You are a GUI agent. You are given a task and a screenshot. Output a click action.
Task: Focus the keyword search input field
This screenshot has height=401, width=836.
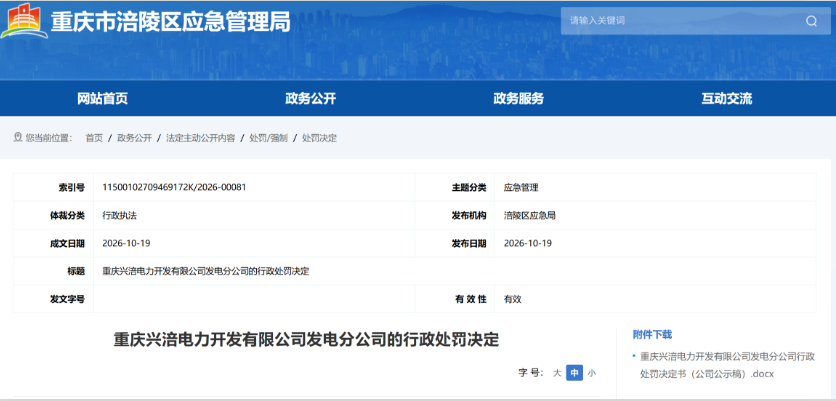point(695,21)
